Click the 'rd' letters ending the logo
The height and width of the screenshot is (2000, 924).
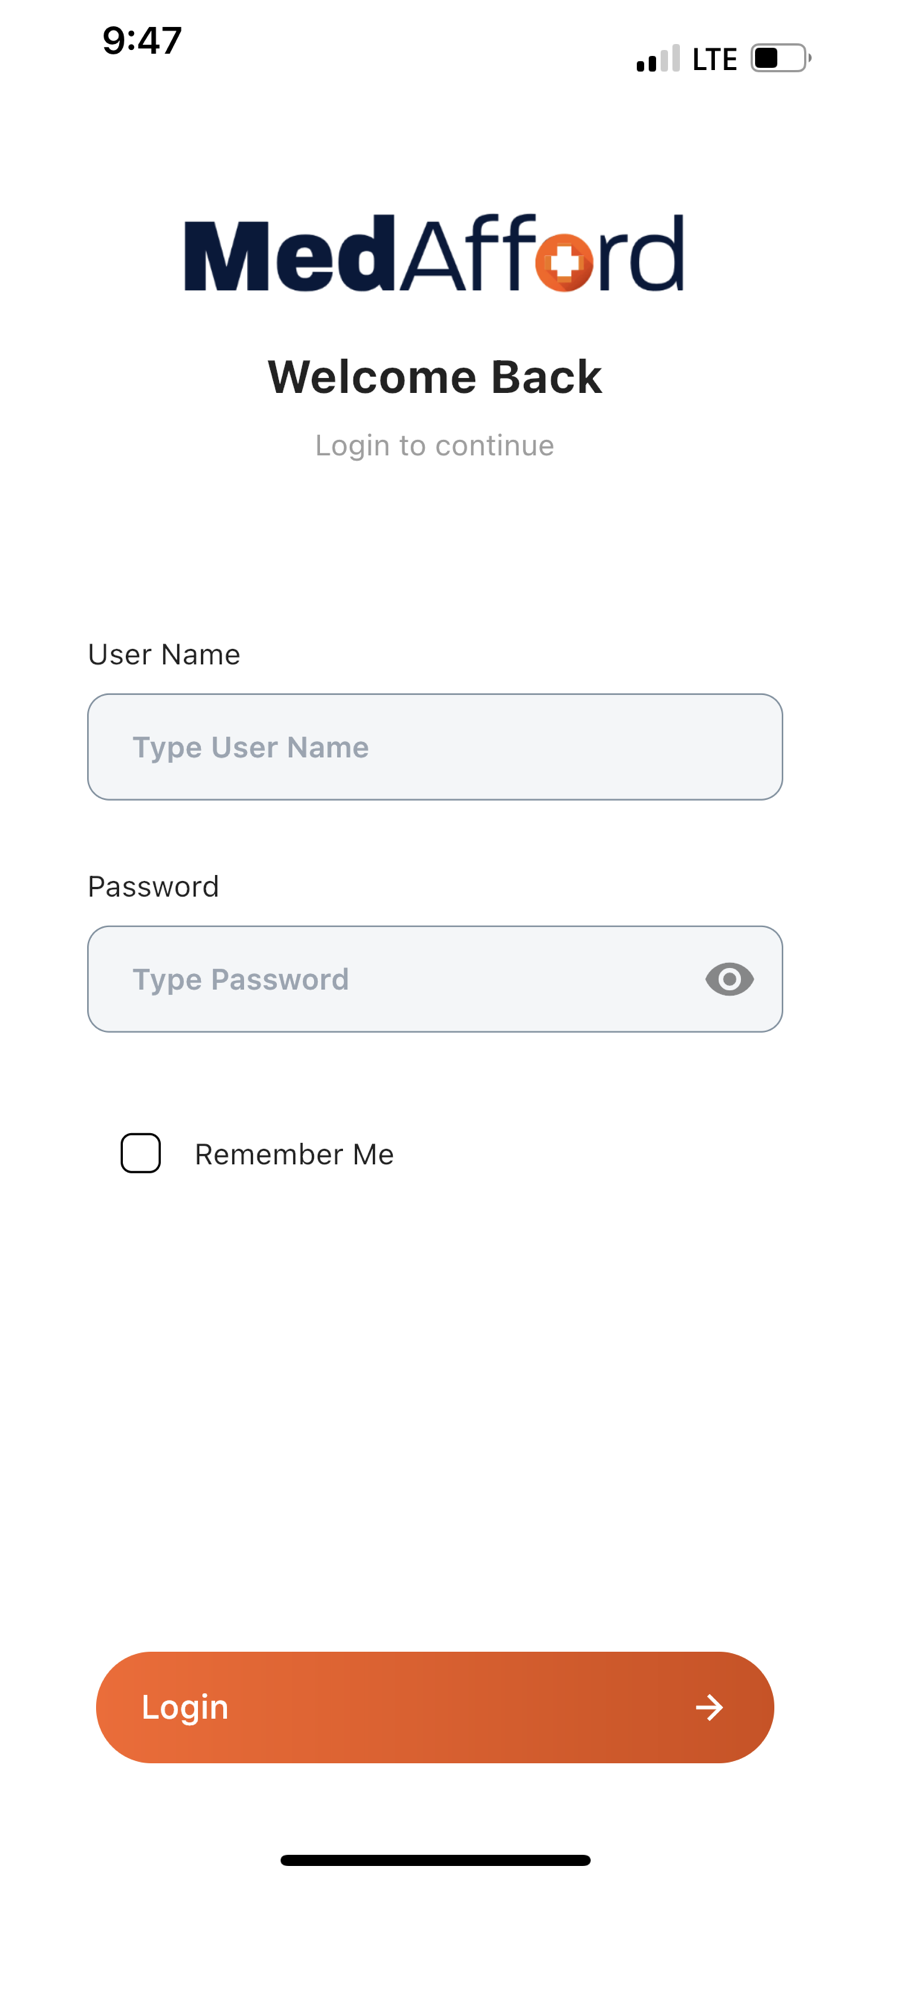coord(642,256)
